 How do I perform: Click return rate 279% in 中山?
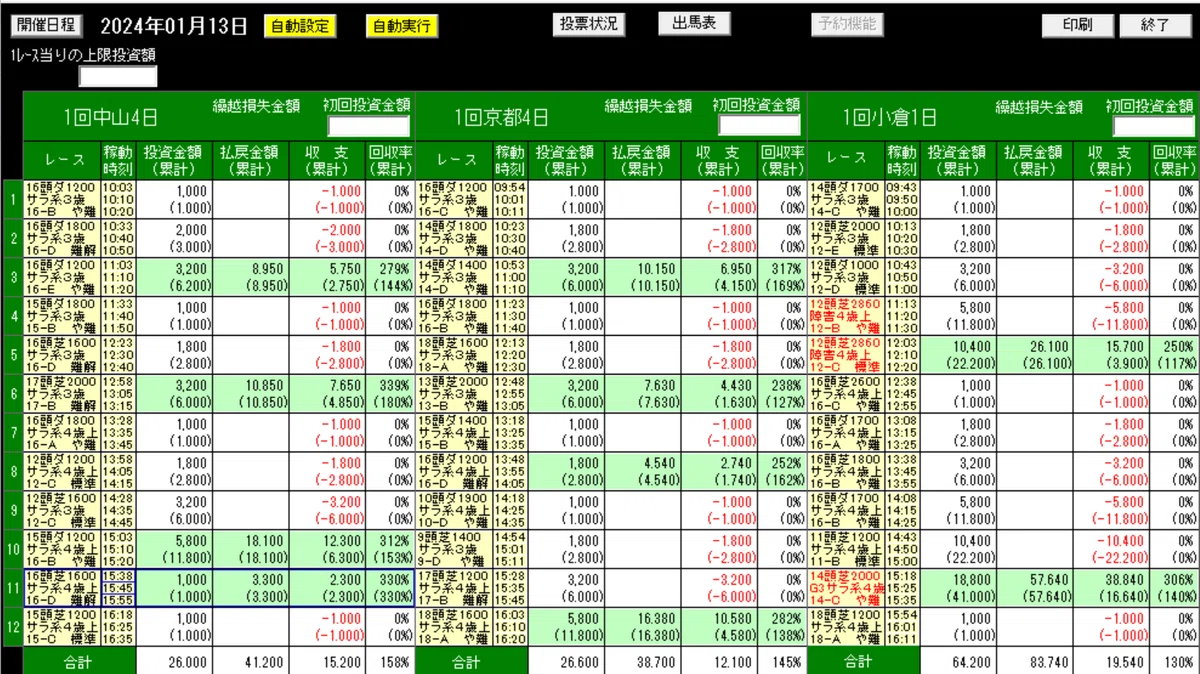click(390, 277)
